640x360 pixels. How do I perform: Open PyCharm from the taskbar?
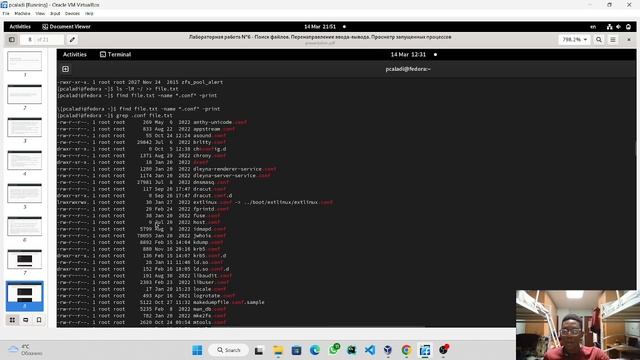pos(351,350)
